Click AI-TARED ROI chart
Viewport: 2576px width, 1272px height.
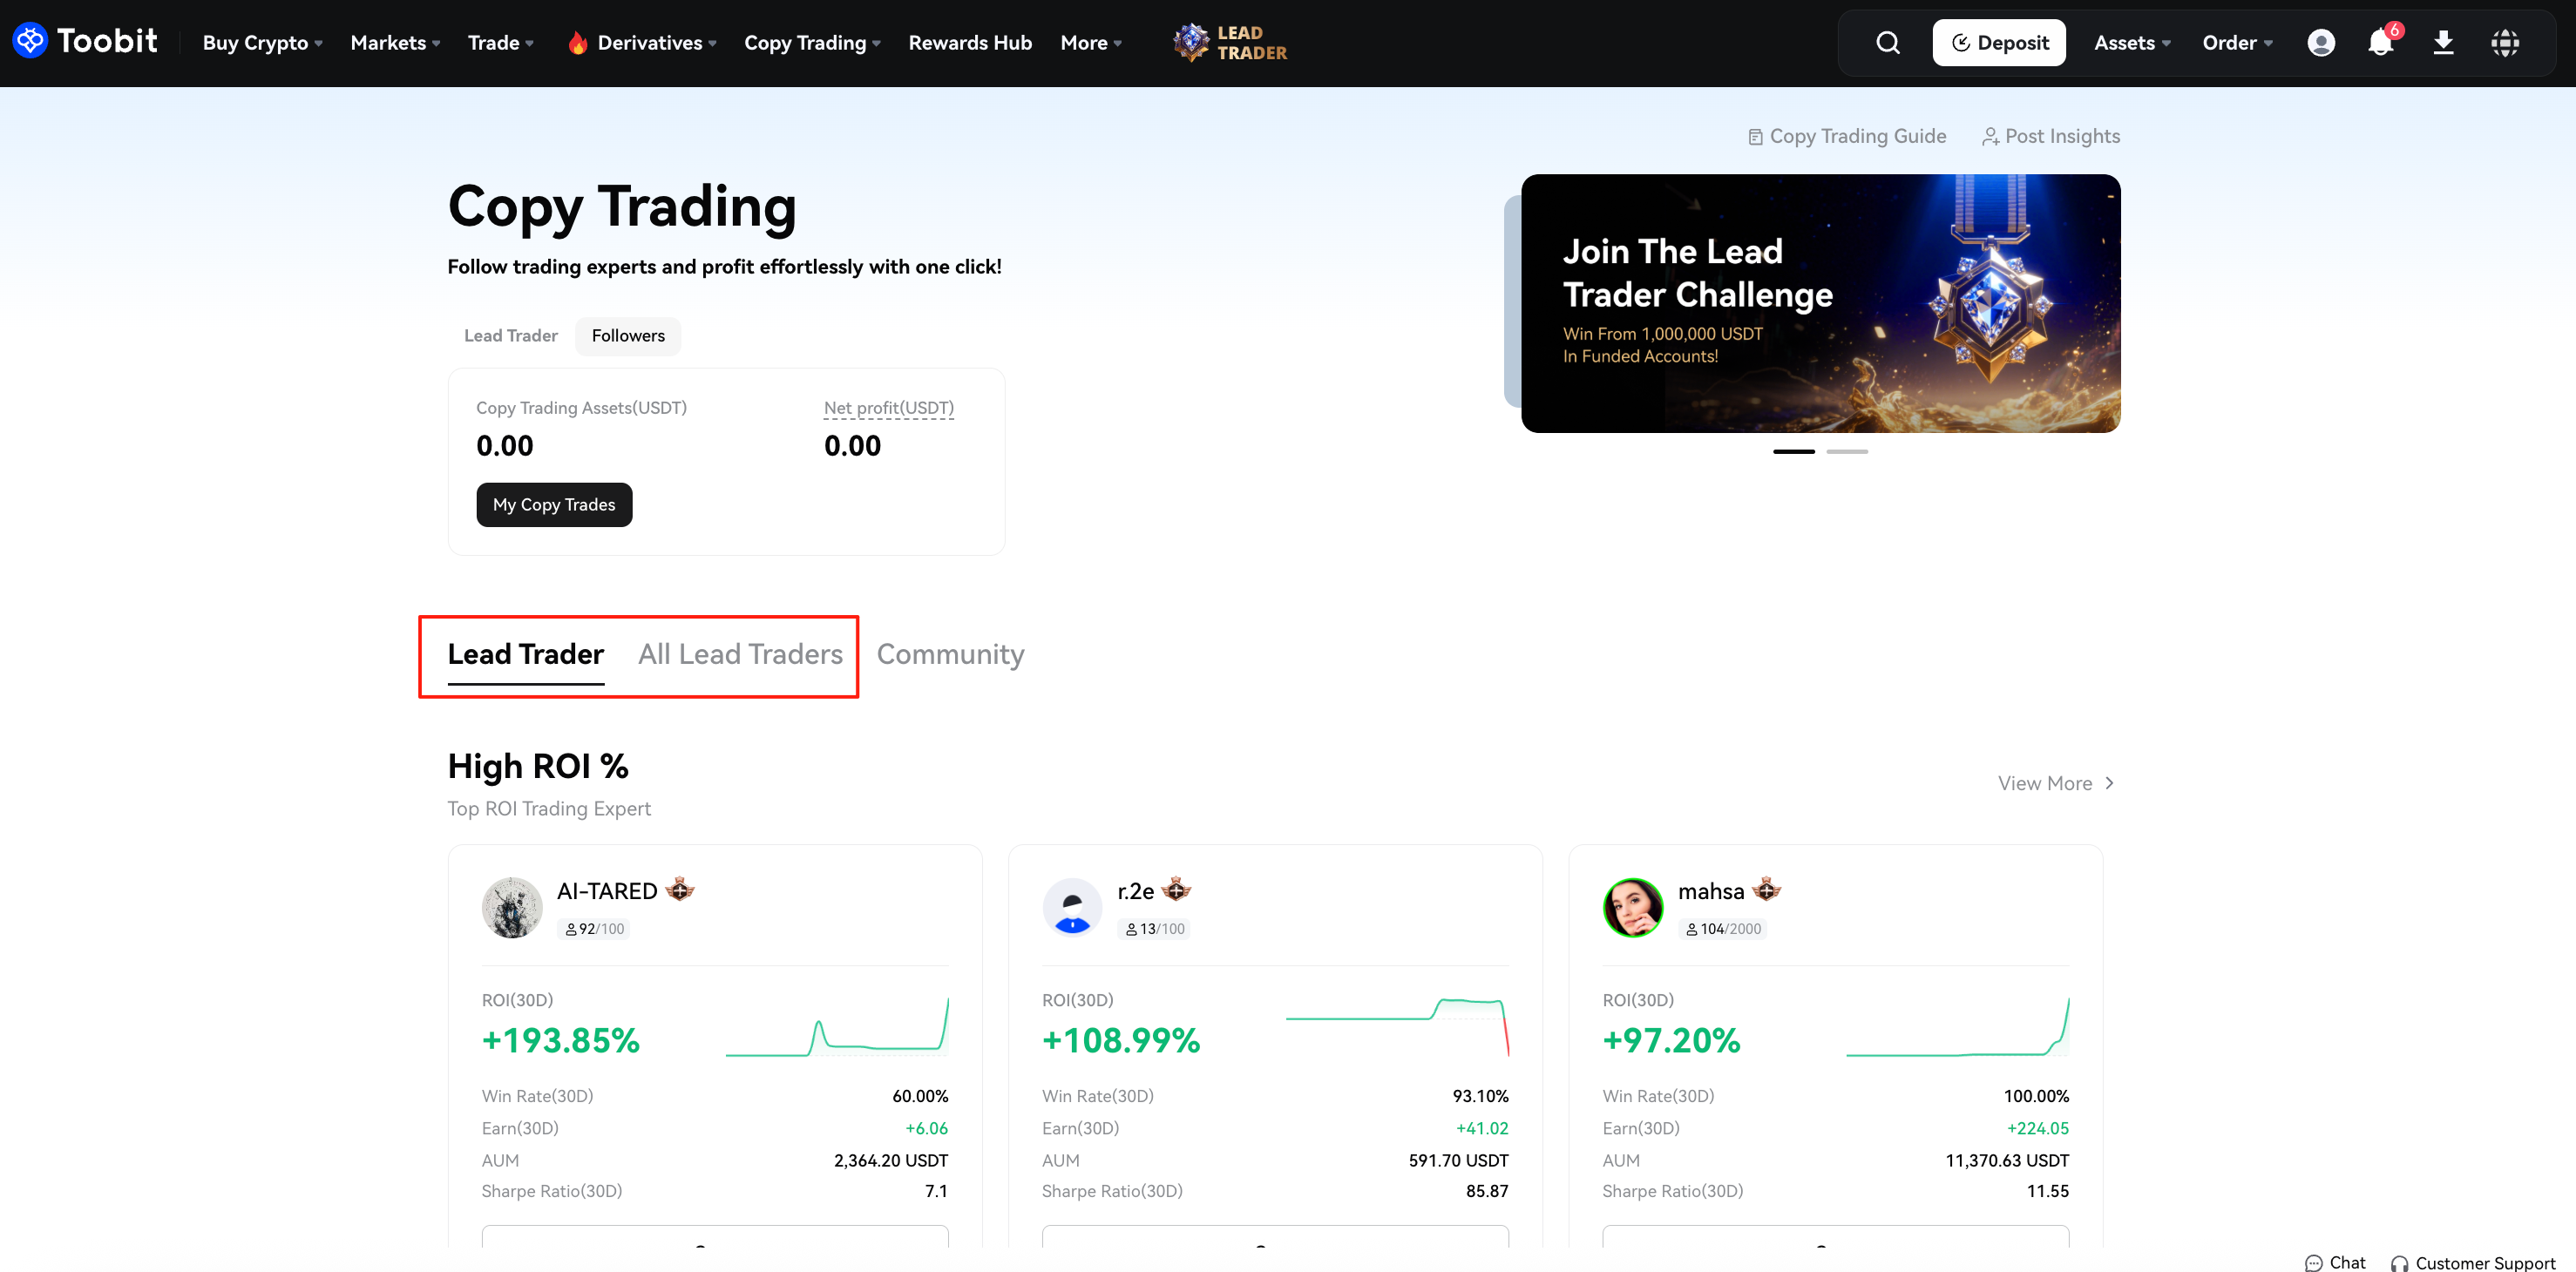pyautogui.click(x=836, y=1026)
